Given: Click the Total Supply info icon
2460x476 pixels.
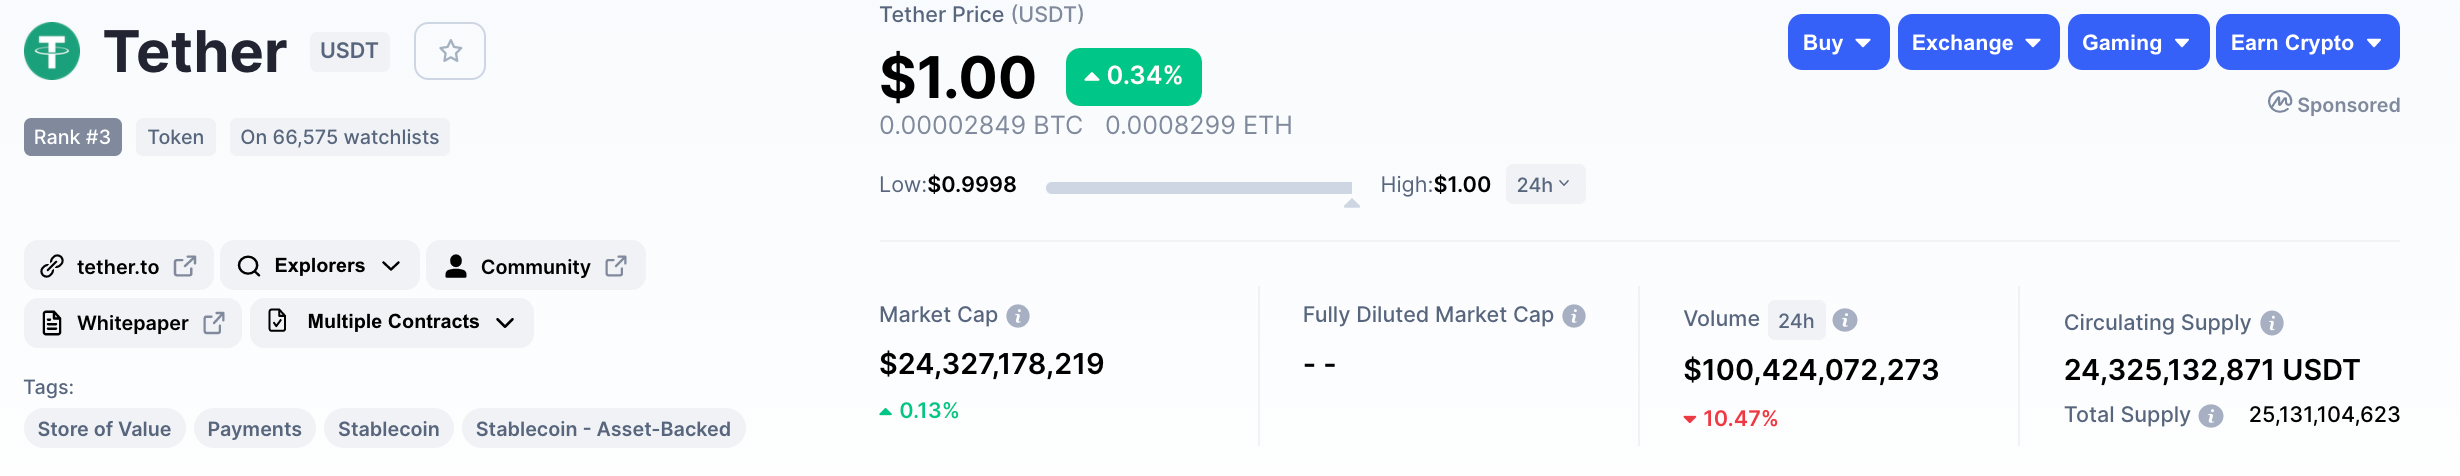Looking at the screenshot, I should pos(2212,416).
